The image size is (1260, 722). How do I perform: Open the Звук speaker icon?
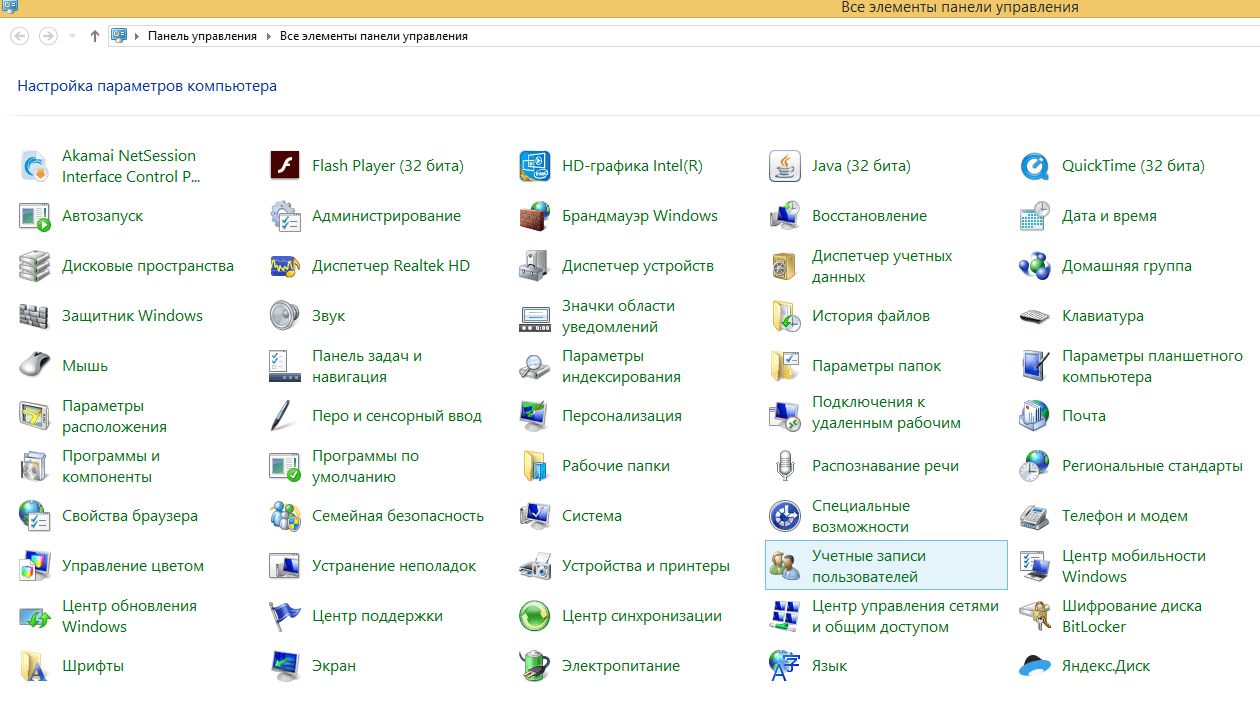[x=285, y=316]
